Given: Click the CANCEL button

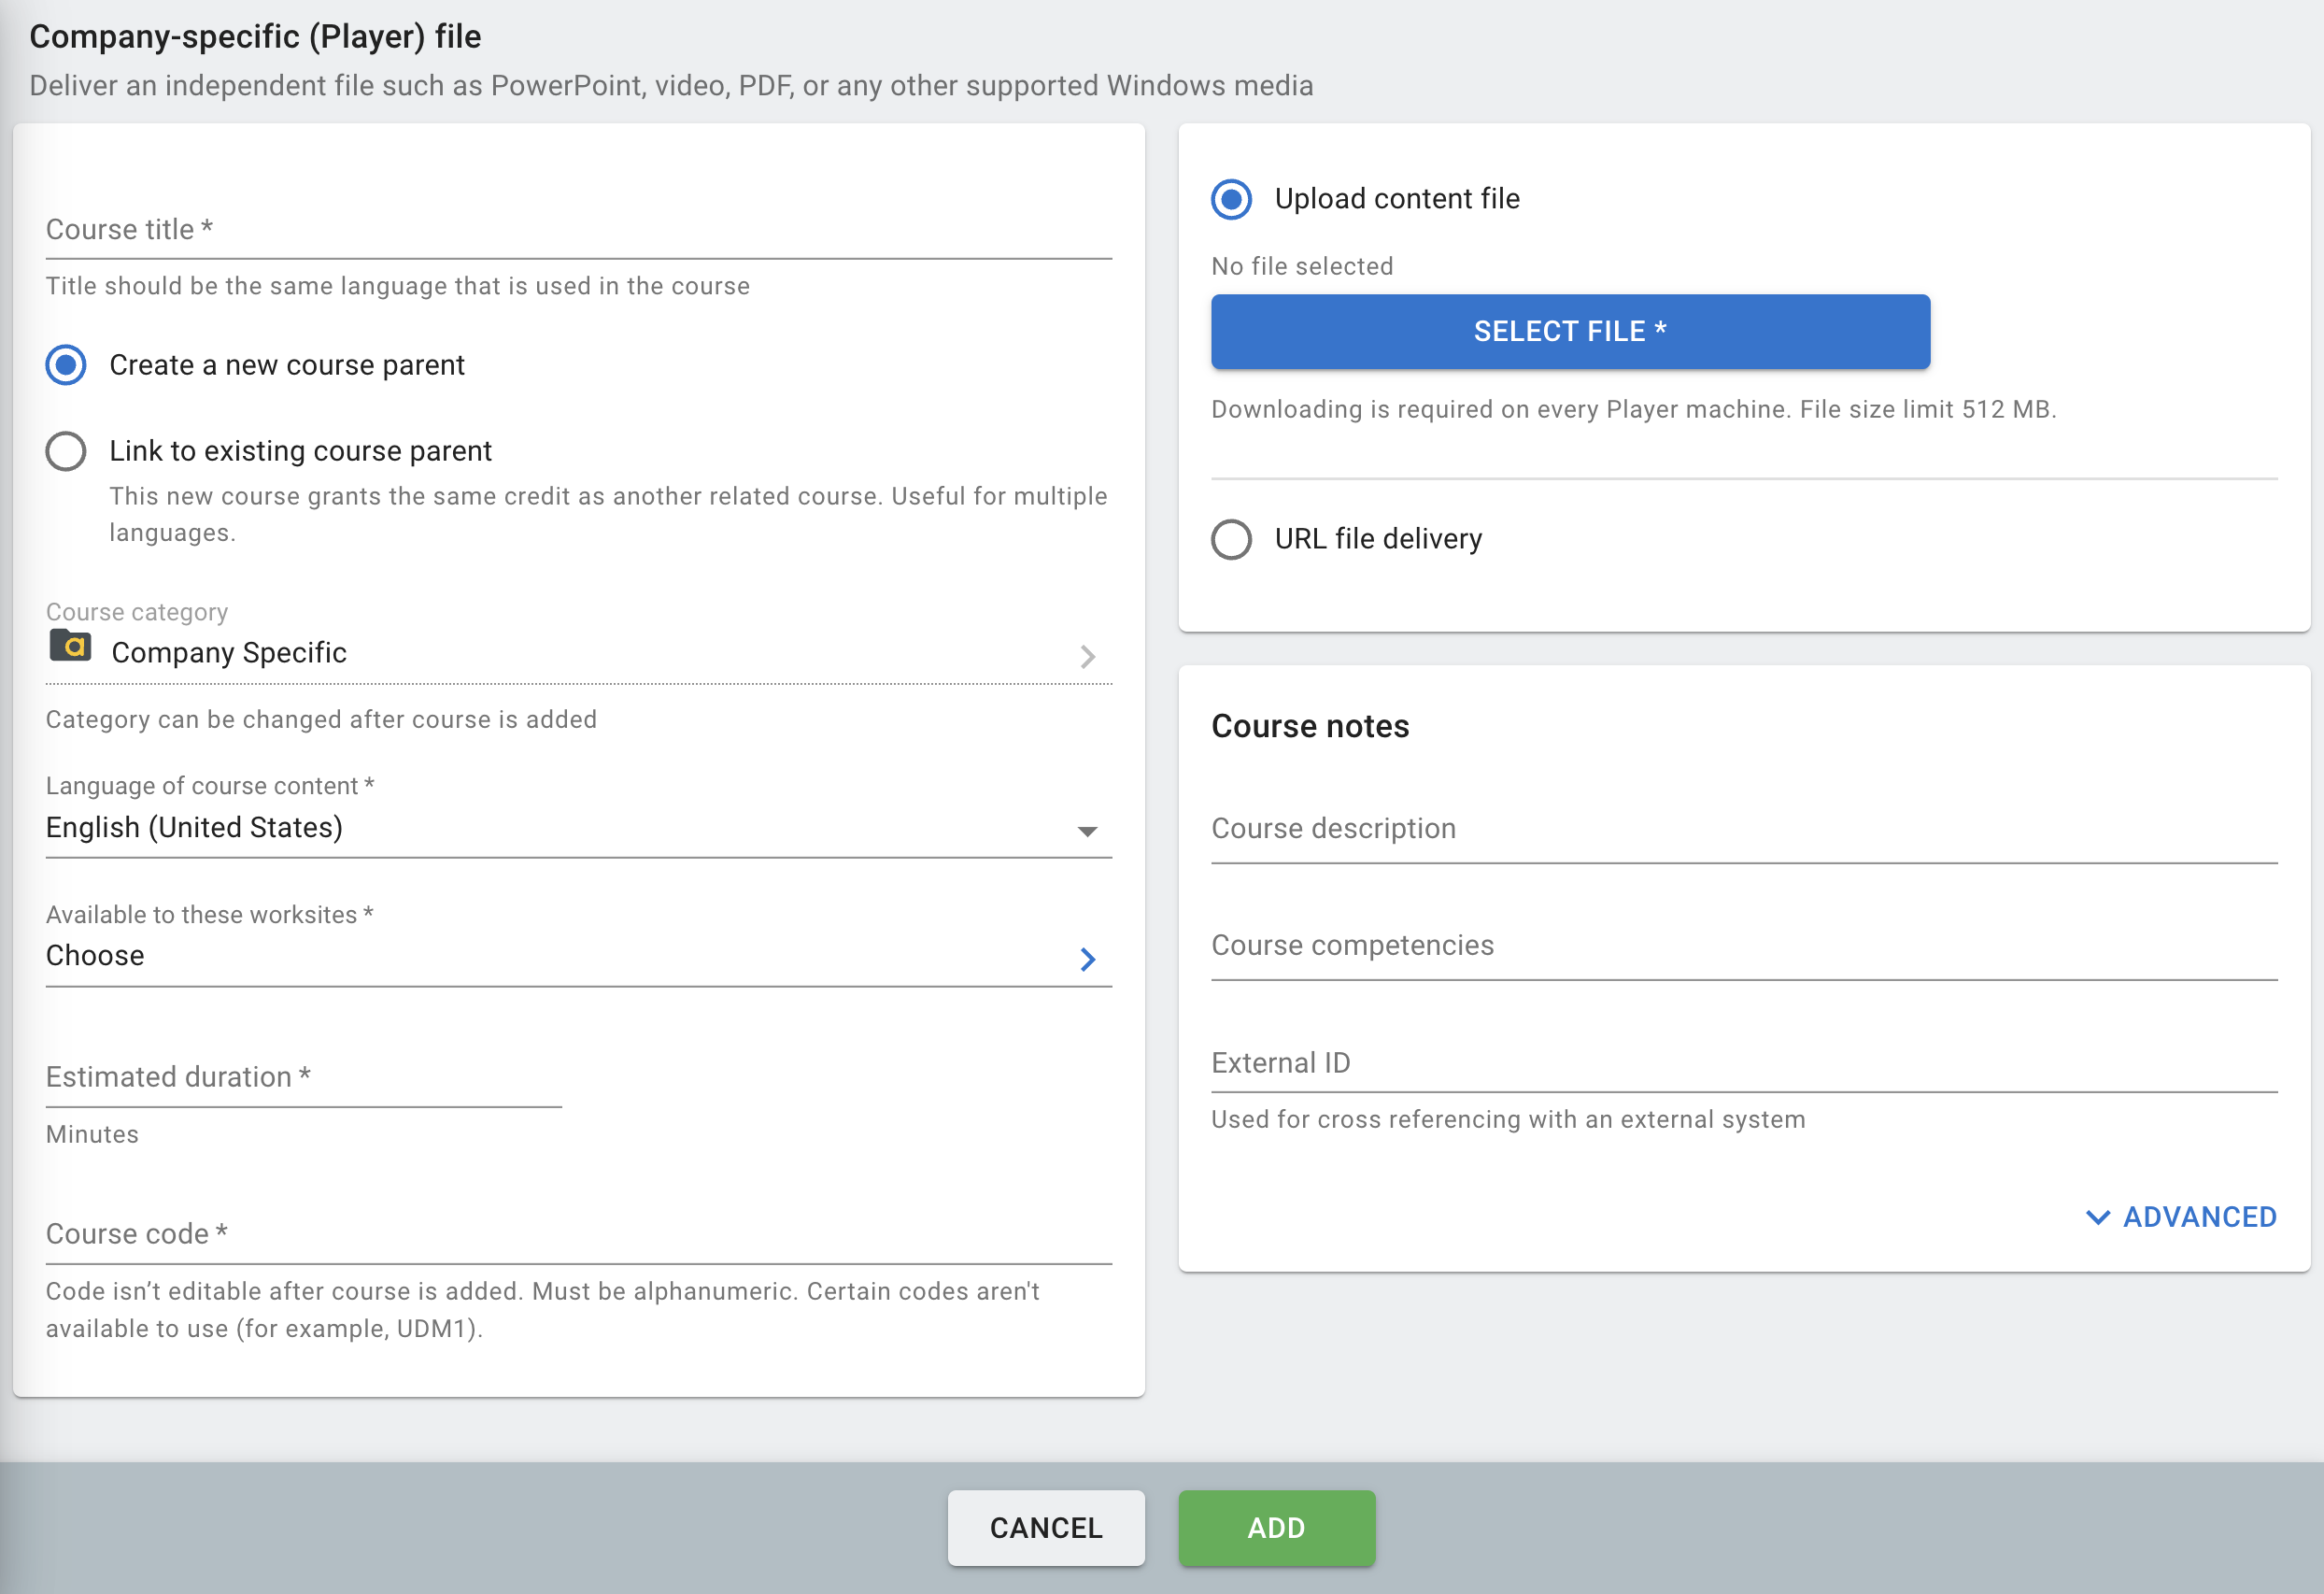Looking at the screenshot, I should coord(1046,1527).
